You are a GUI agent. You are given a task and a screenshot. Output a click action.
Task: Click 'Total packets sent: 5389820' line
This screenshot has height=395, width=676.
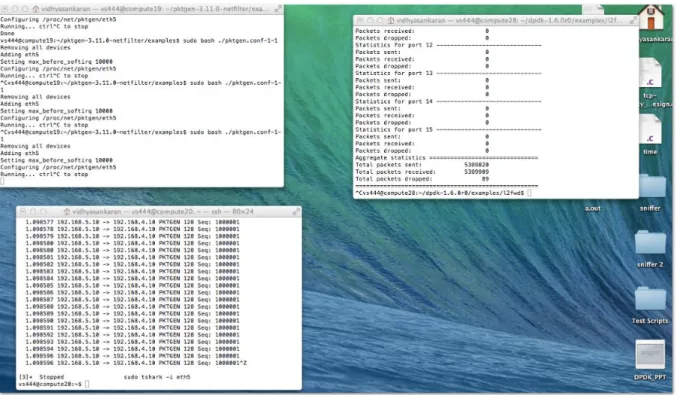point(422,165)
